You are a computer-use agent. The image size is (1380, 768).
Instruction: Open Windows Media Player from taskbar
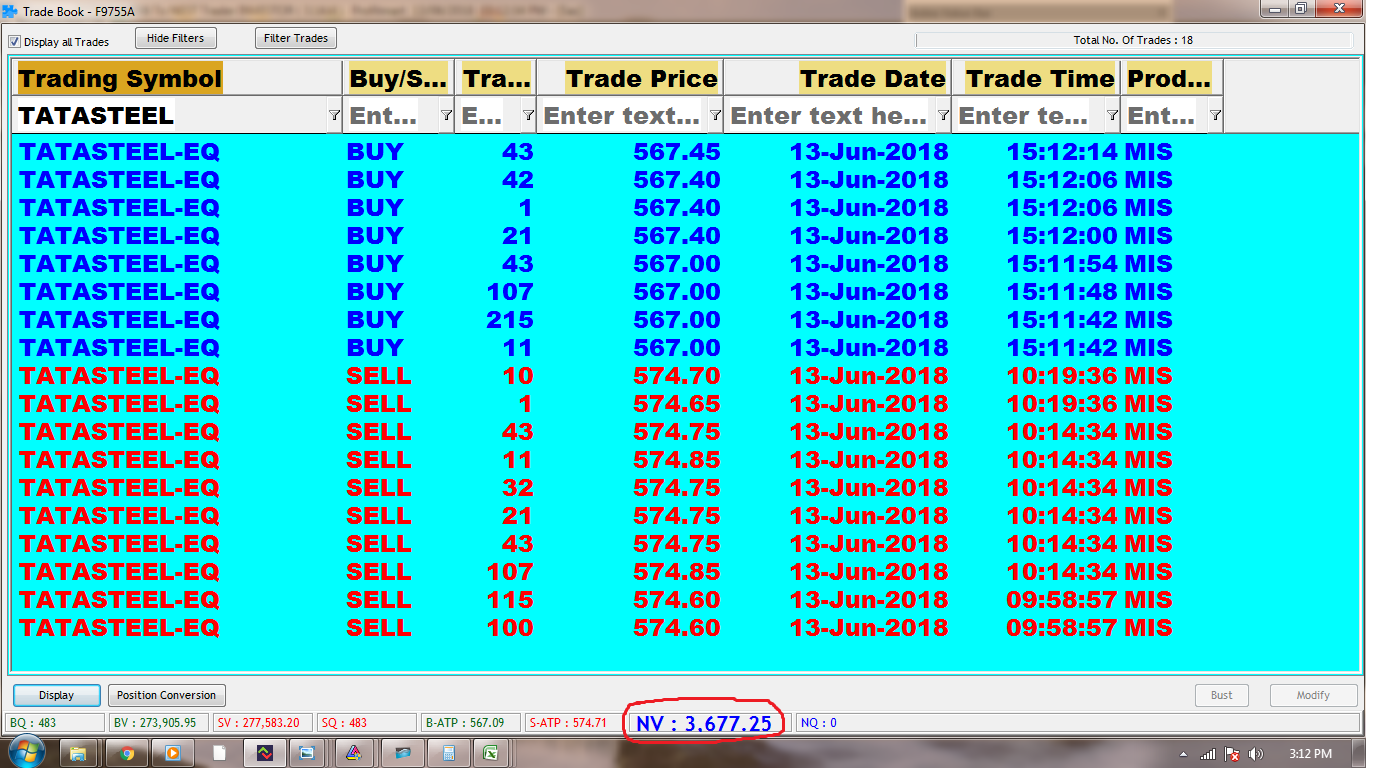[x=172, y=753]
